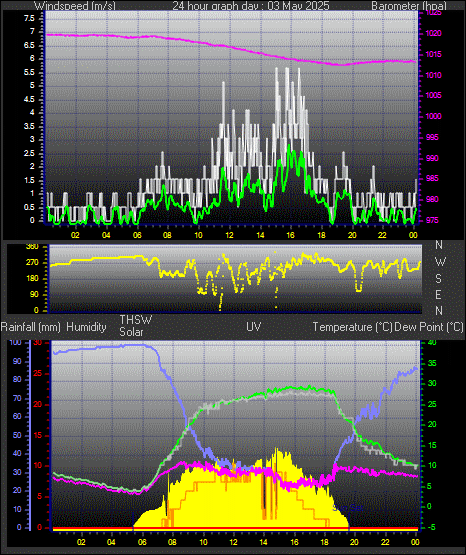Click the "Barometer (hpa)" axis title
The width and height of the screenshot is (466, 555).
point(409,6)
